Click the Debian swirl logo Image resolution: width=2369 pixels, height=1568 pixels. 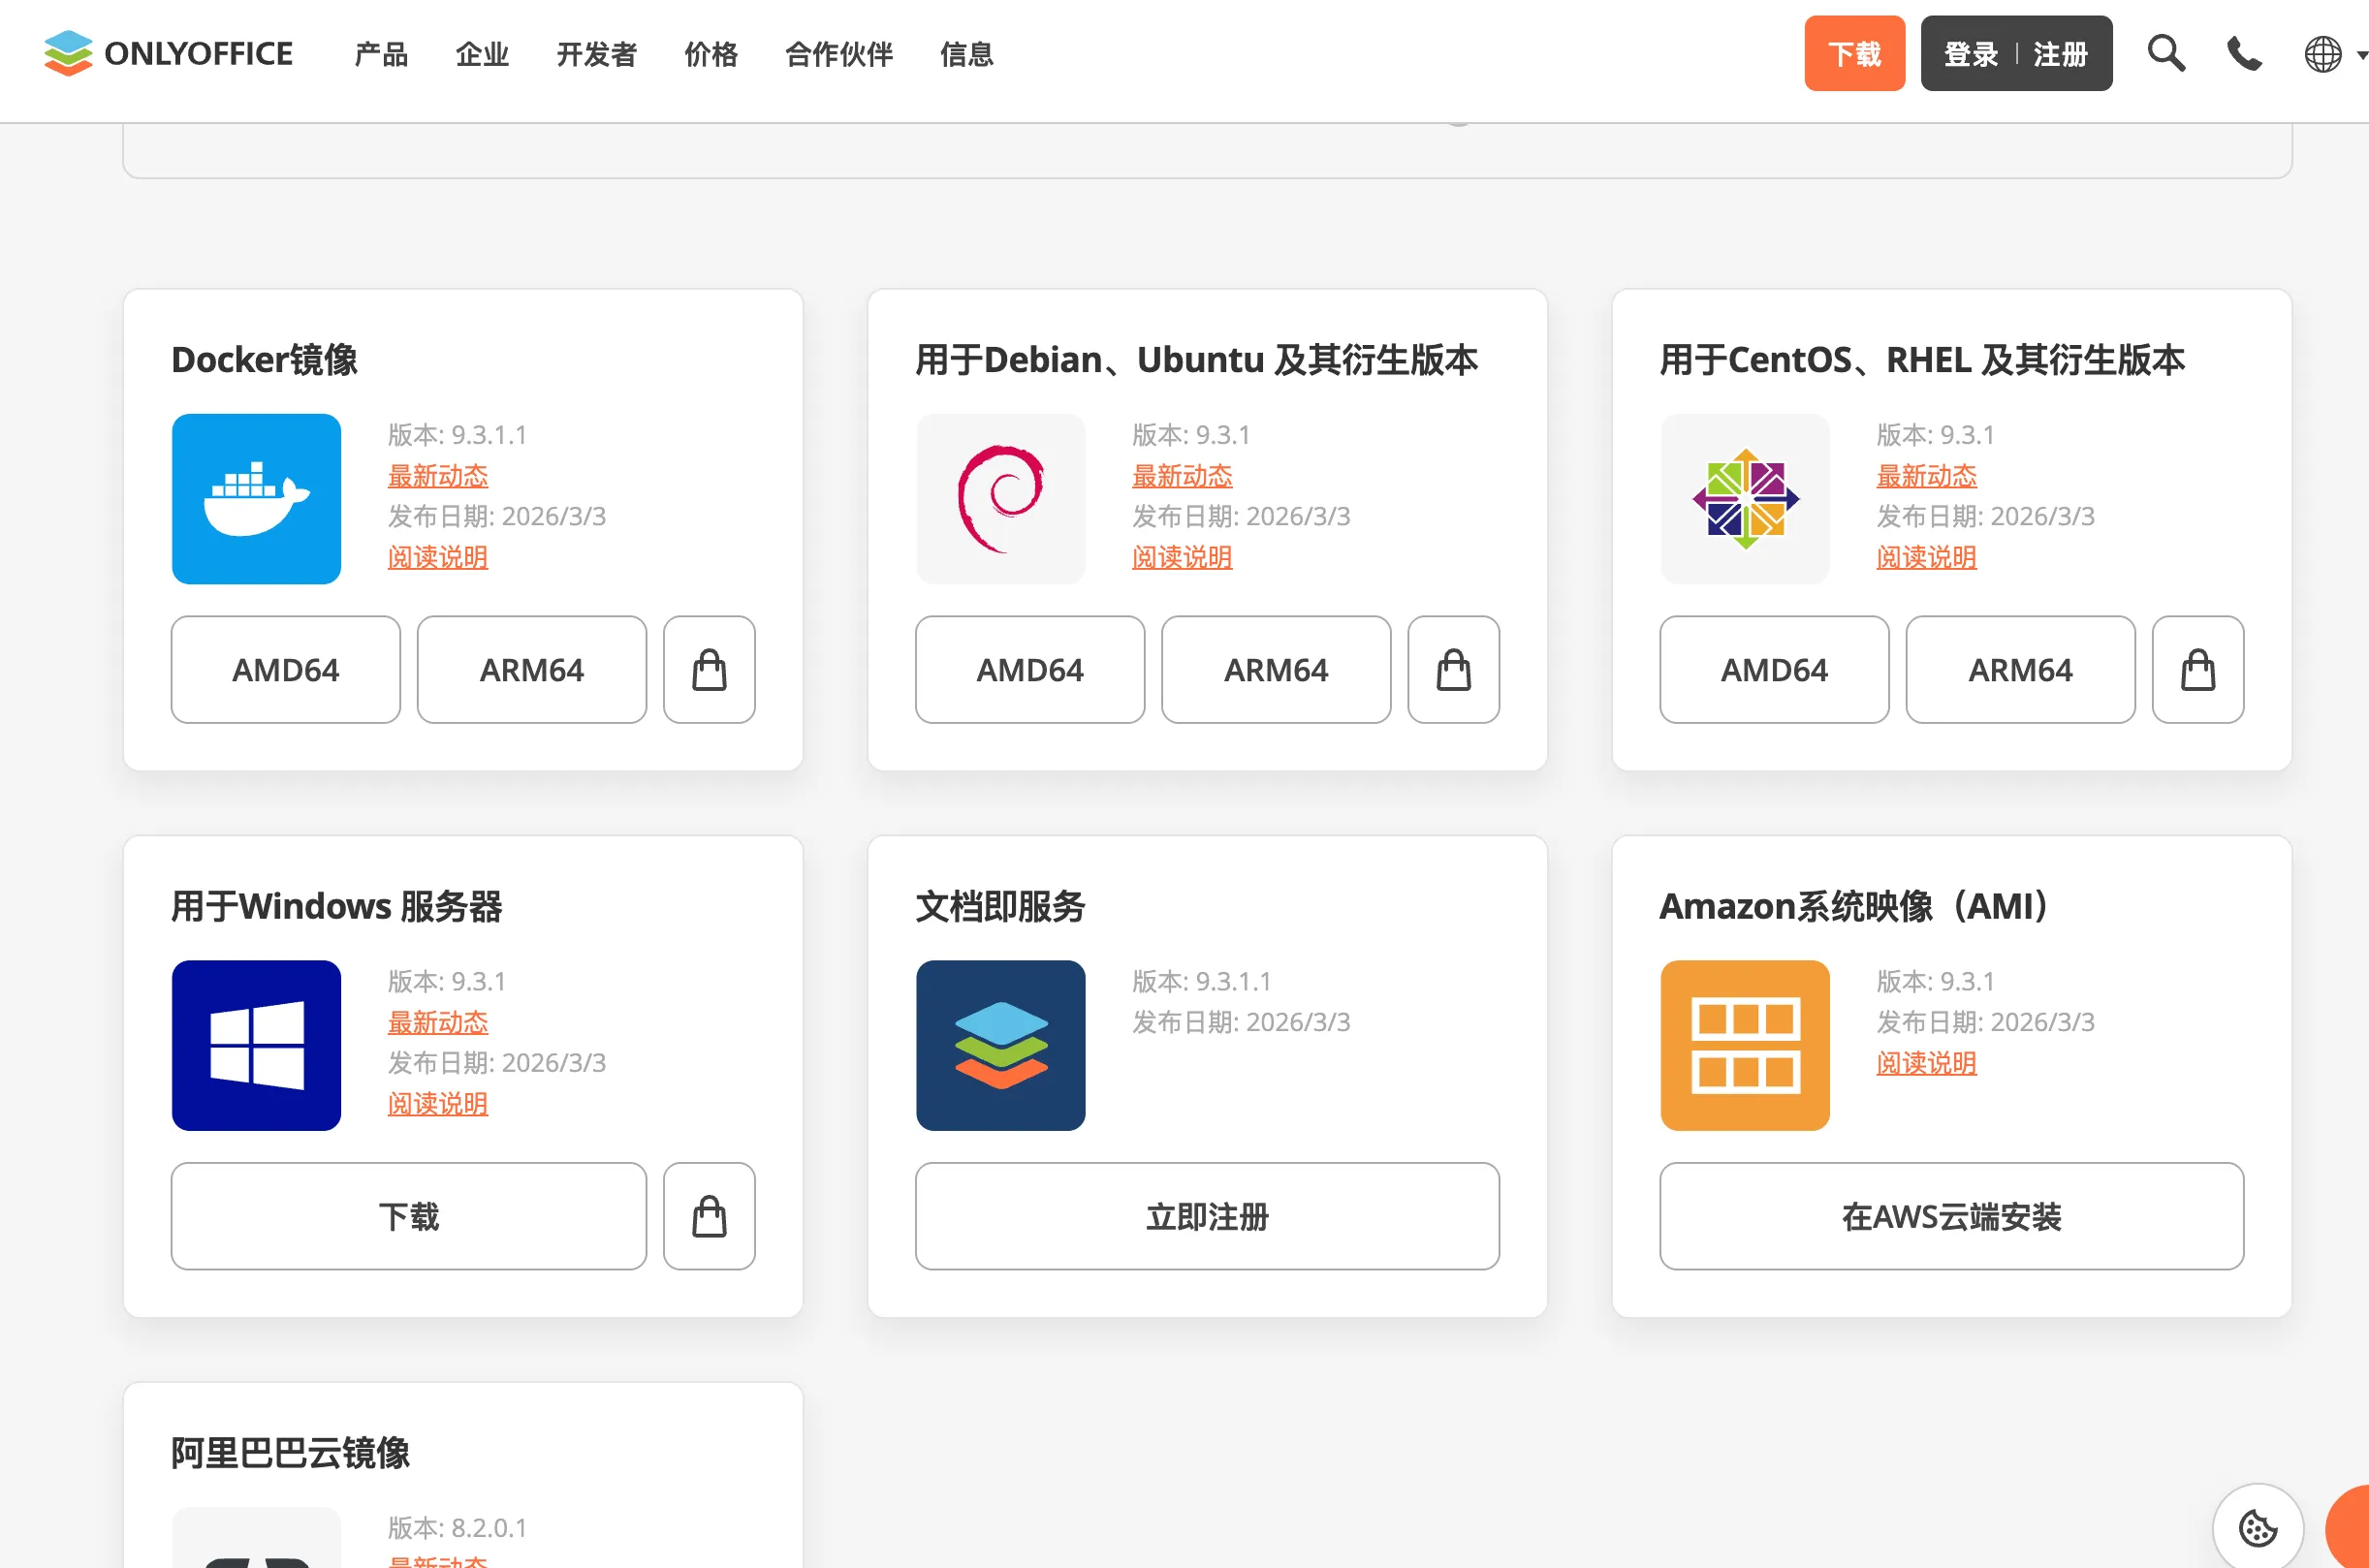pyautogui.click(x=1000, y=499)
